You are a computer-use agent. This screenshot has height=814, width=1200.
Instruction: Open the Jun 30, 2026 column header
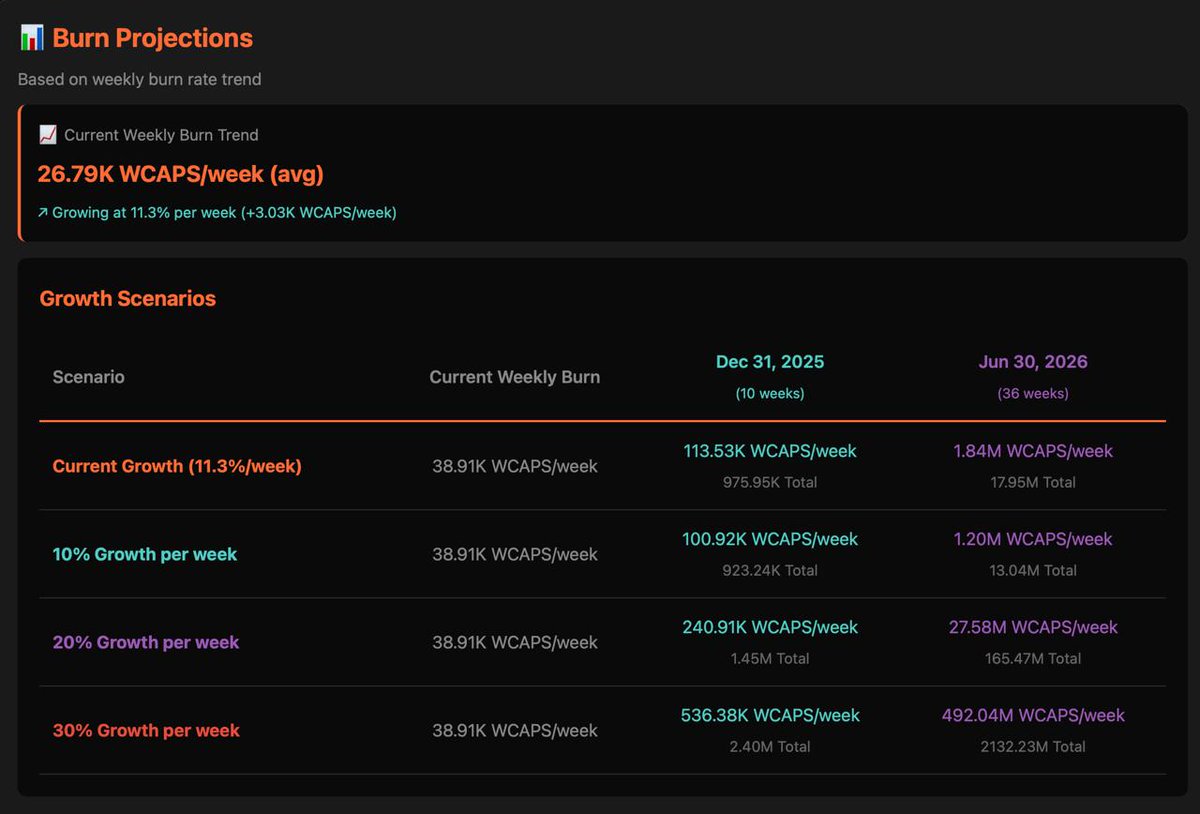click(1033, 361)
